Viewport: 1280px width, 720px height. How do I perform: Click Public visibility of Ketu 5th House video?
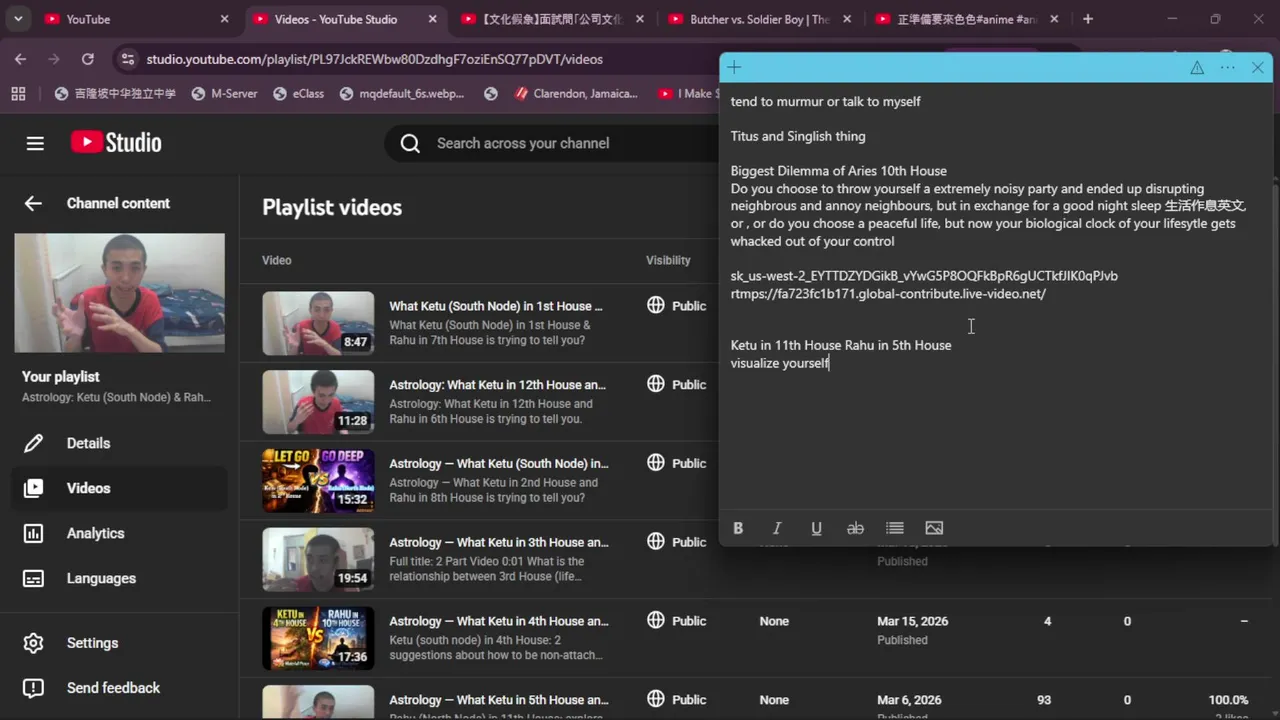tap(676, 700)
